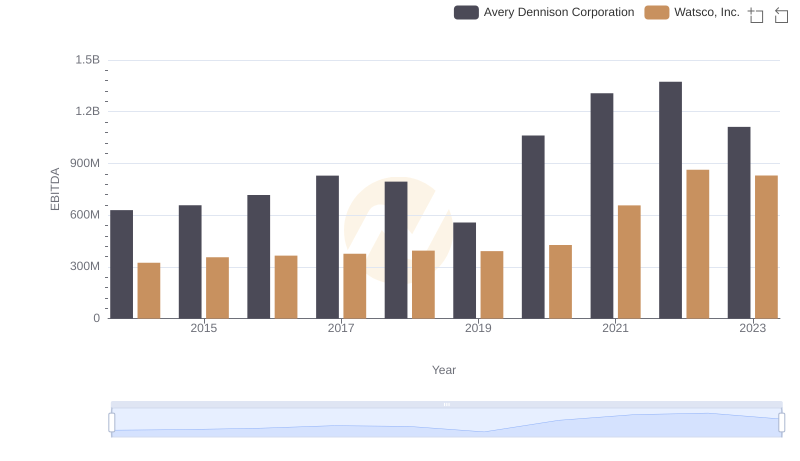Viewport: 800px width, 461px height.
Task: Click the Year axis title
Action: pos(444,370)
